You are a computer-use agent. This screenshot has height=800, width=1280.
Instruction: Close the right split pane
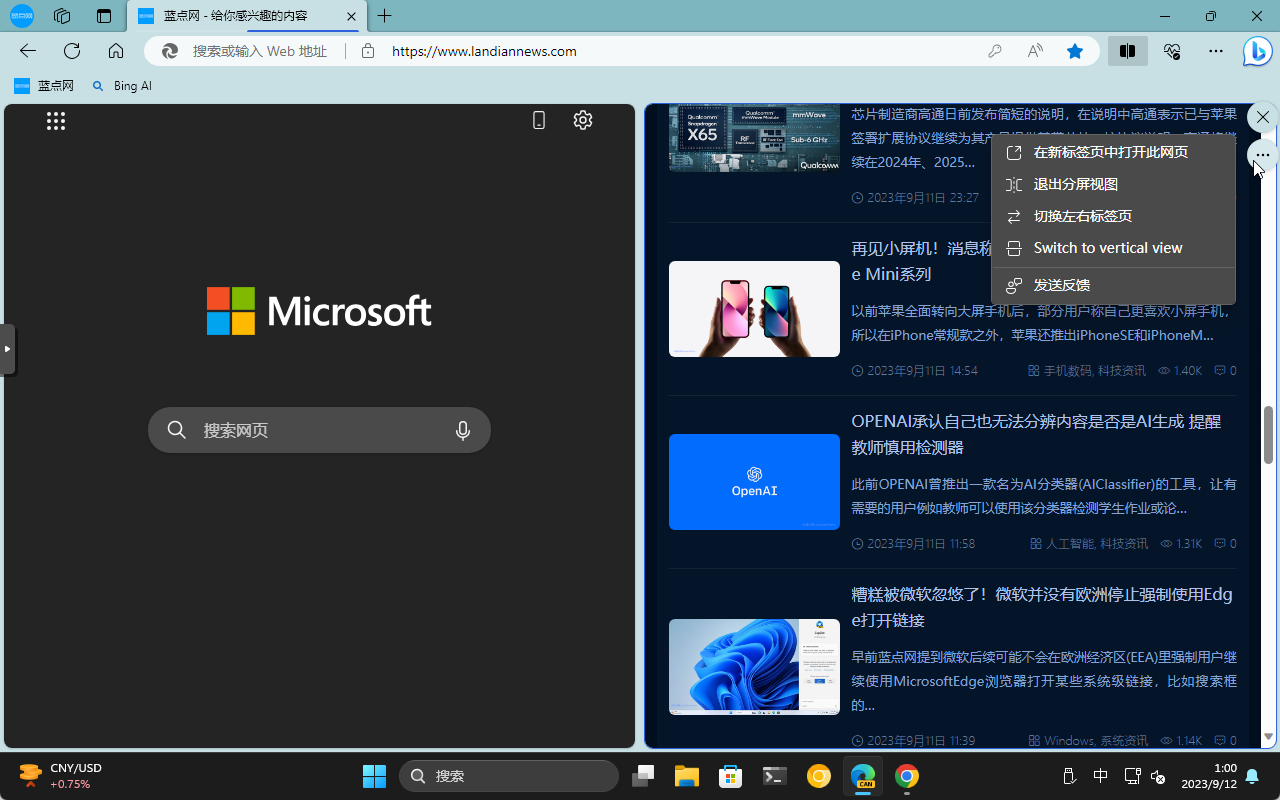click(1263, 117)
